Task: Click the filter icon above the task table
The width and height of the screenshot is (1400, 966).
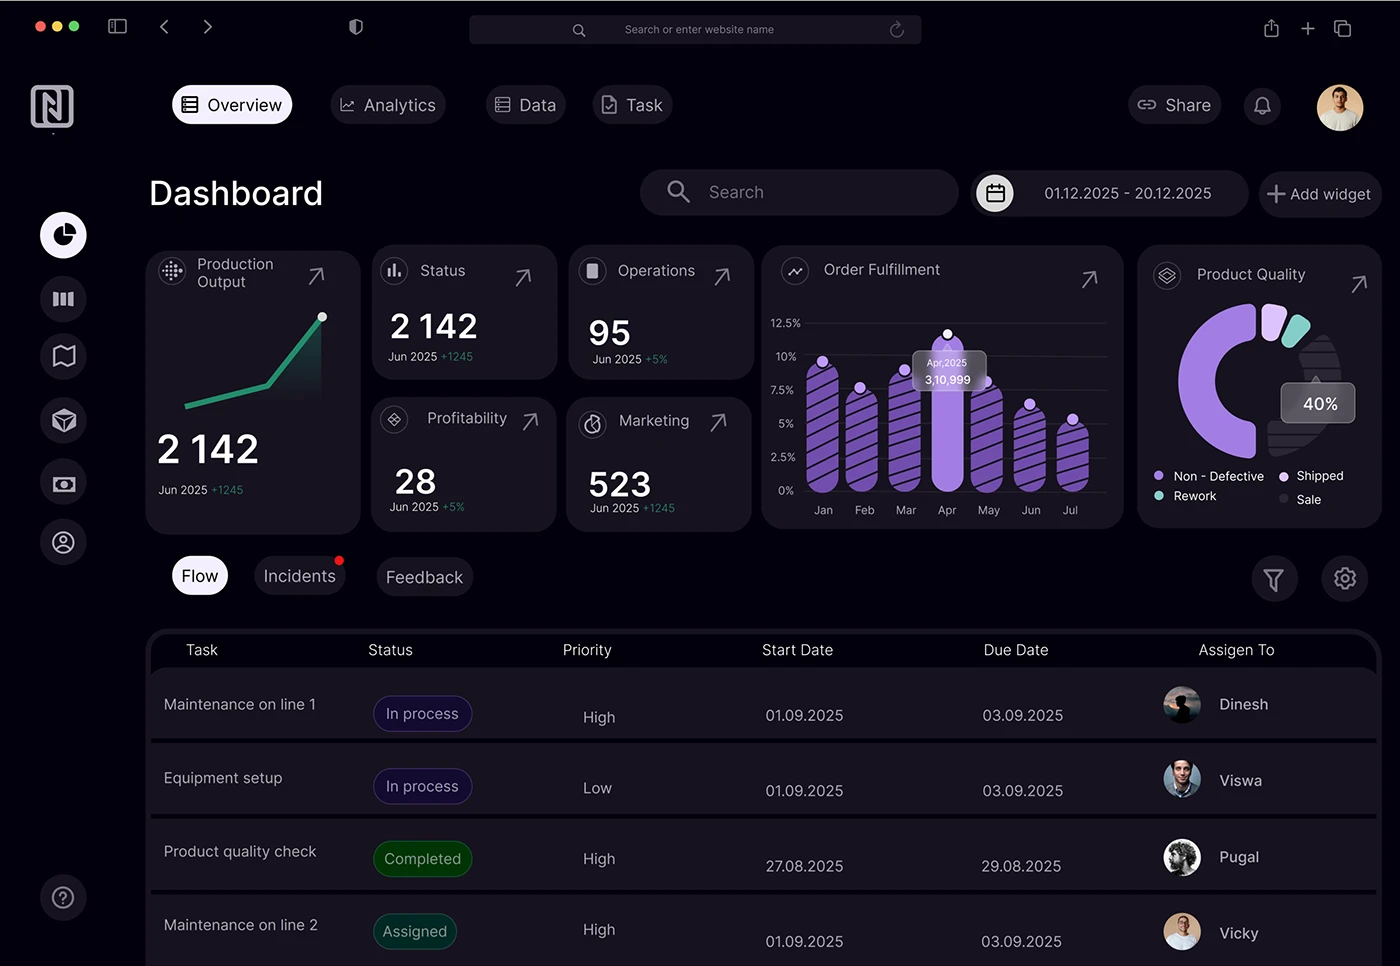Action: click(1274, 578)
